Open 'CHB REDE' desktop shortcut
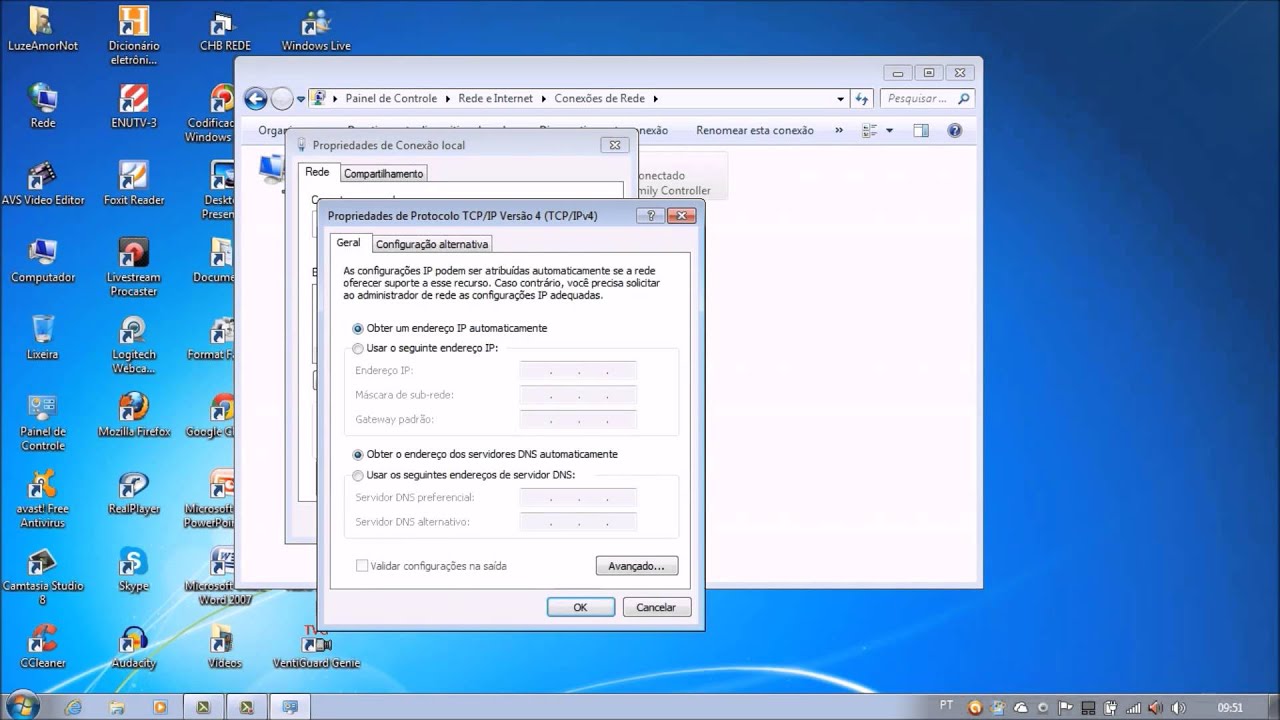The width and height of the screenshot is (1280, 720). pyautogui.click(x=225, y=30)
